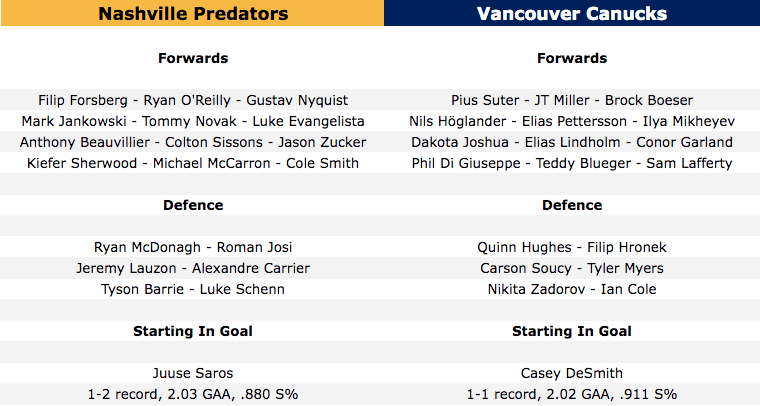
Task: Click the Di Giuseppe - Blueger - Lafferty line
Action: click(571, 163)
